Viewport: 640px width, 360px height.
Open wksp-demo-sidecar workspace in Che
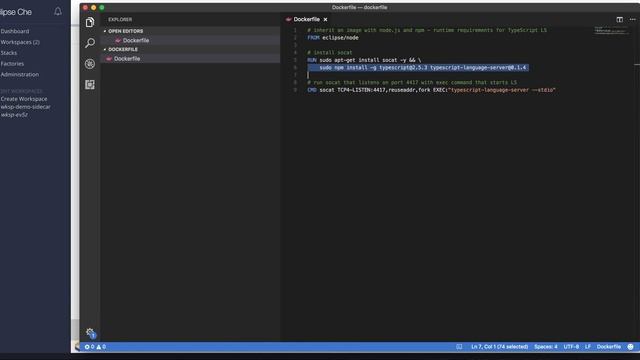pyautogui.click(x=25, y=107)
